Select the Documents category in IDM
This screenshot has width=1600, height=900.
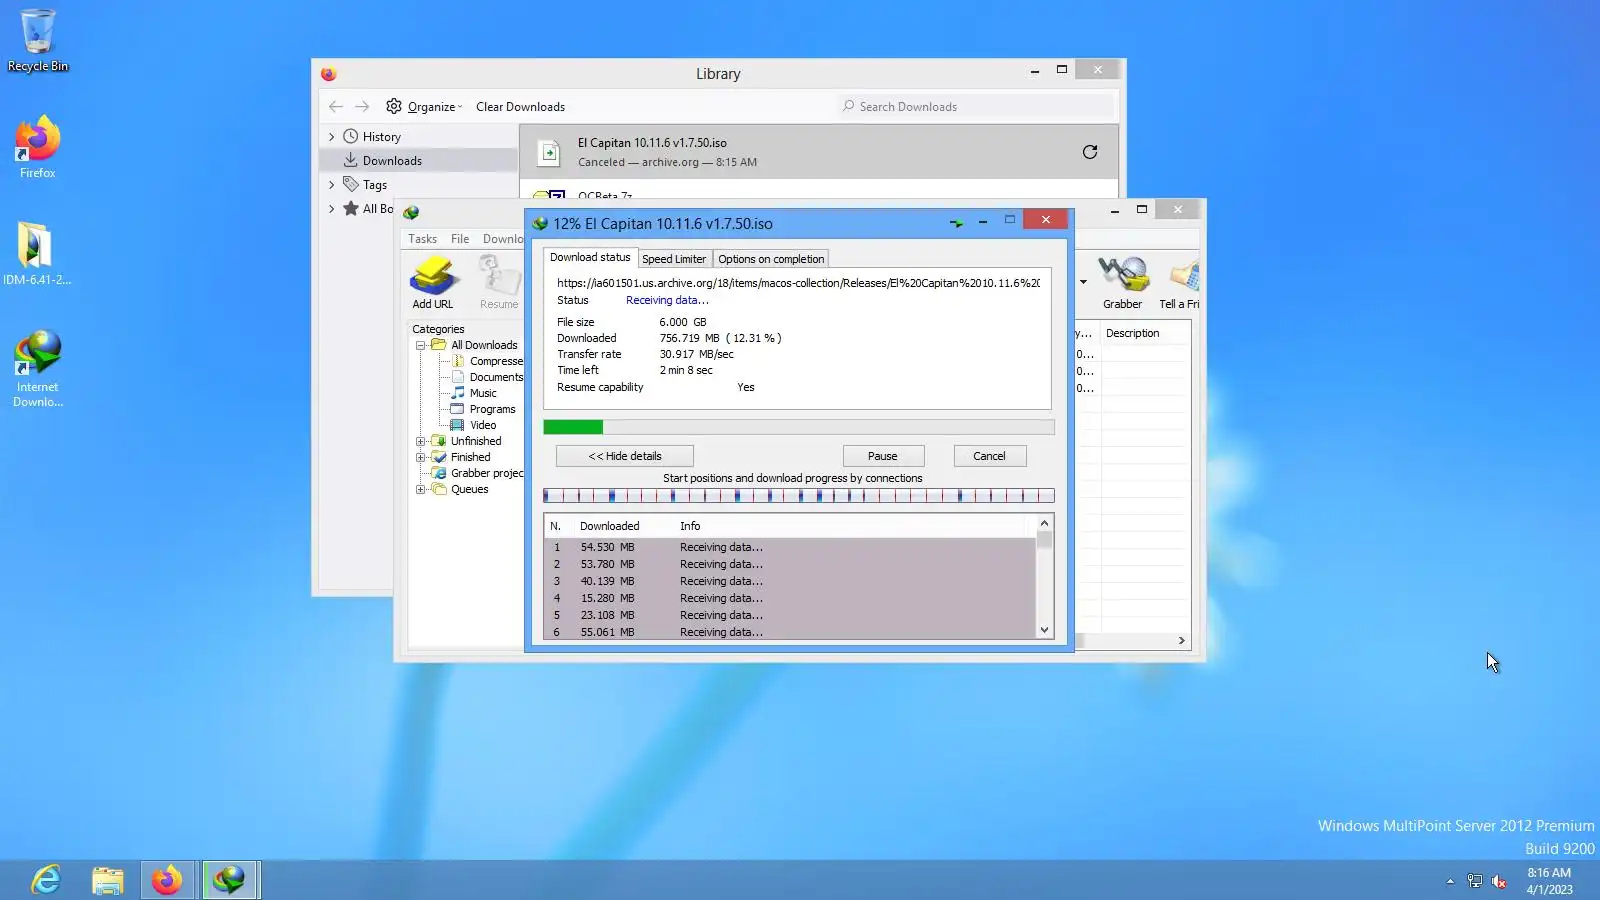pyautogui.click(x=487, y=377)
